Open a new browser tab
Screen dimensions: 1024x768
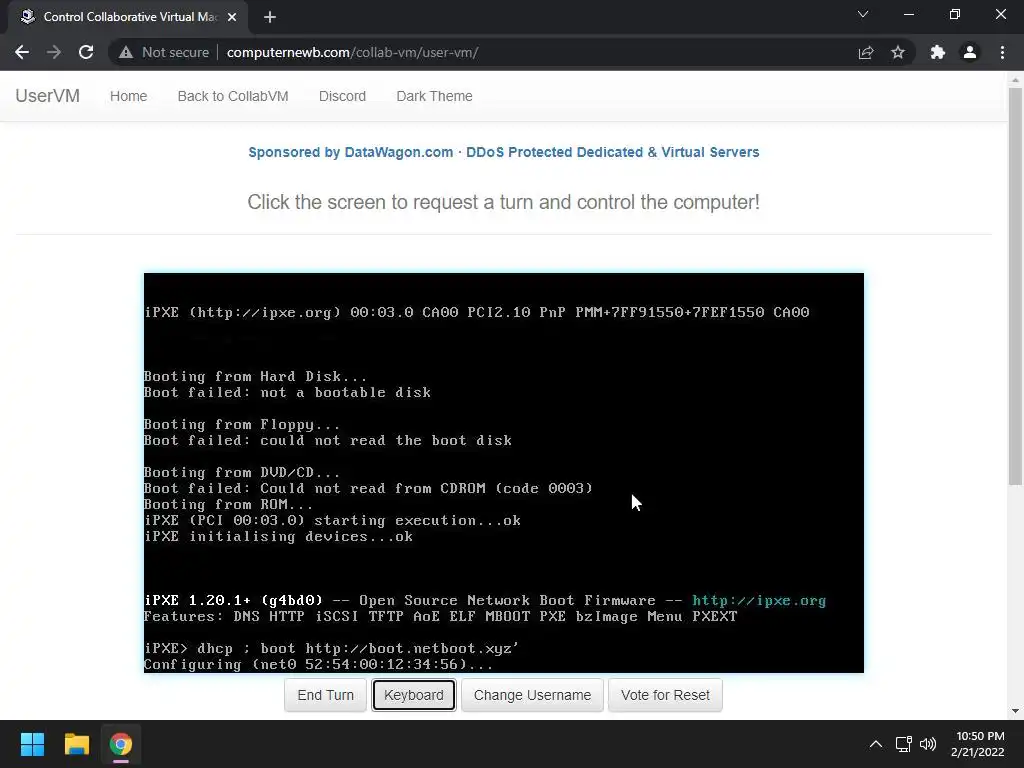[270, 17]
